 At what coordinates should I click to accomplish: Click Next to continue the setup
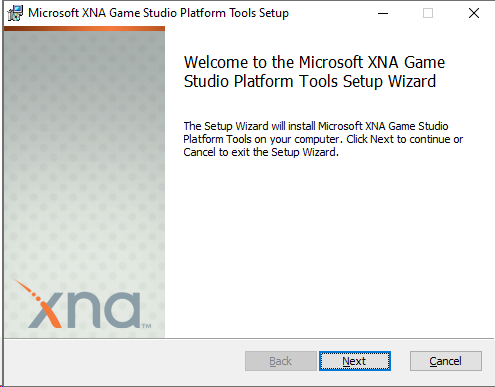[355, 361]
